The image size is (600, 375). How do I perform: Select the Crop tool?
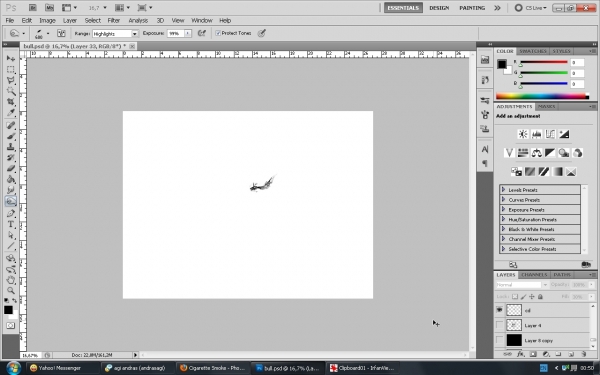pos(11,102)
